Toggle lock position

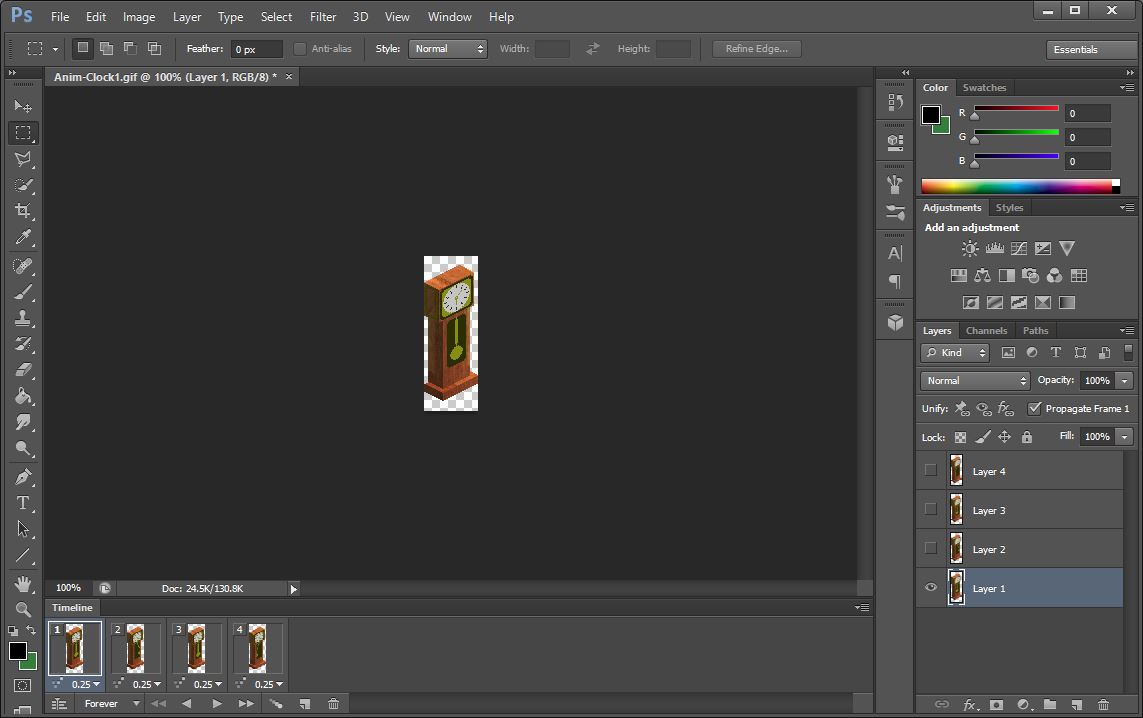tap(1004, 437)
